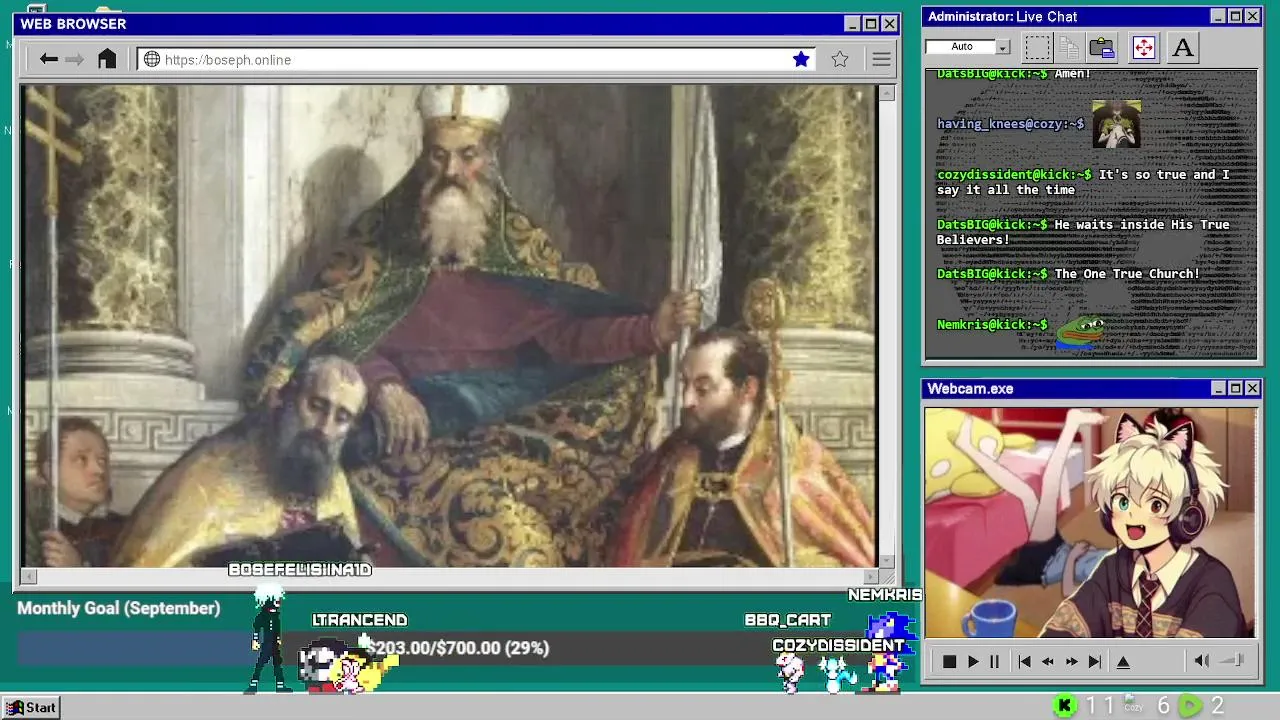Viewport: 1280px width, 720px height.
Task: Pause playback in Webcam.exe
Action: click(994, 661)
